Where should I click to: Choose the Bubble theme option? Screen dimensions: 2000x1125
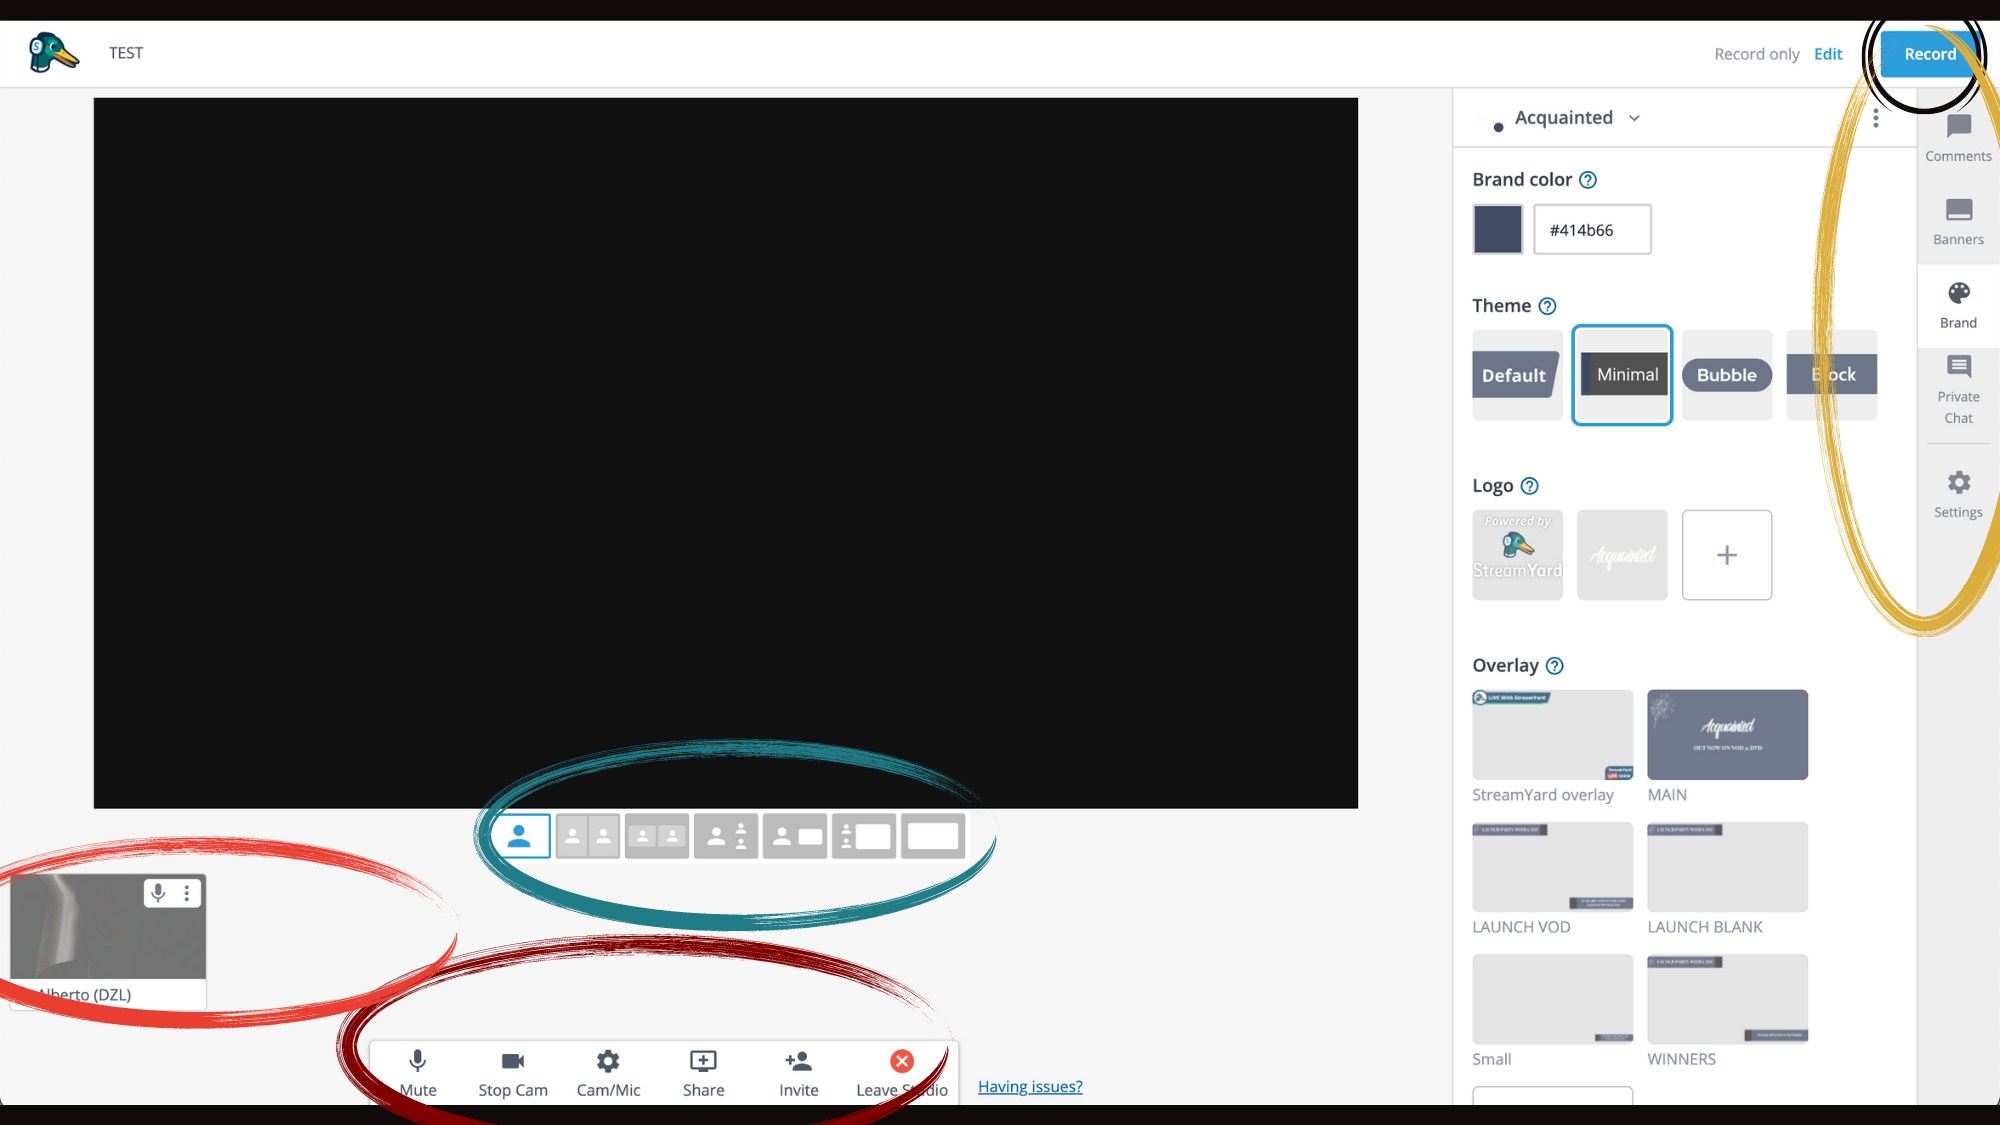[1726, 375]
